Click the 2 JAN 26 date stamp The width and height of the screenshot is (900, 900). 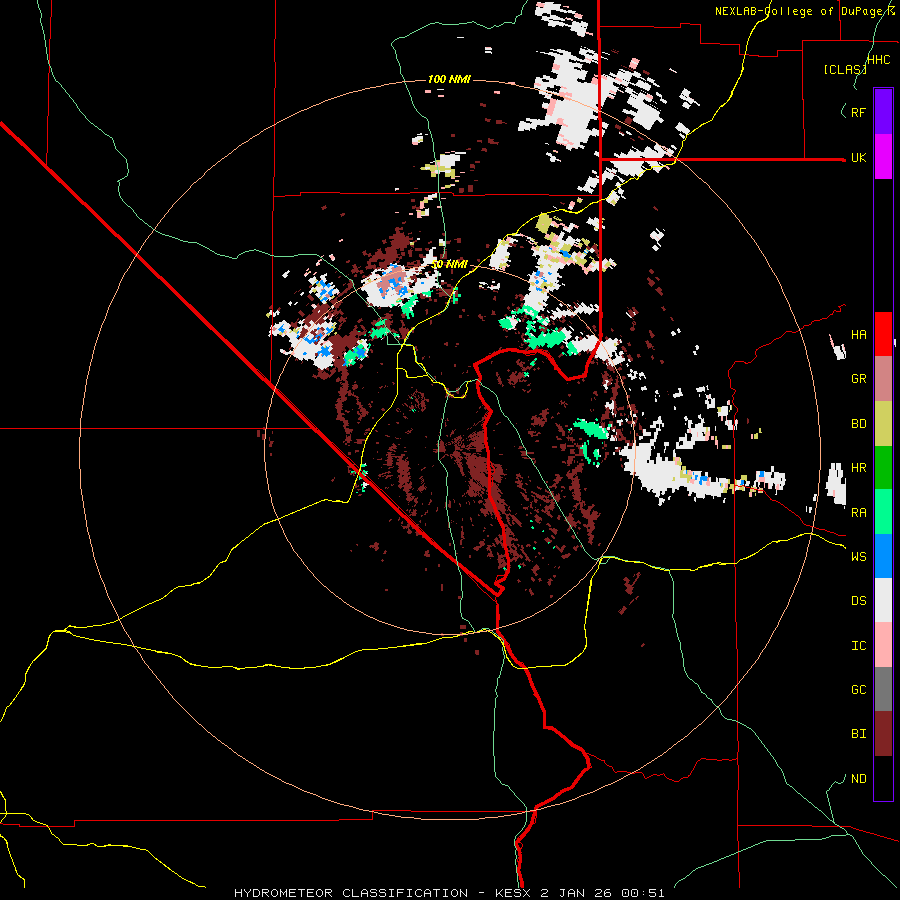(x=577, y=893)
